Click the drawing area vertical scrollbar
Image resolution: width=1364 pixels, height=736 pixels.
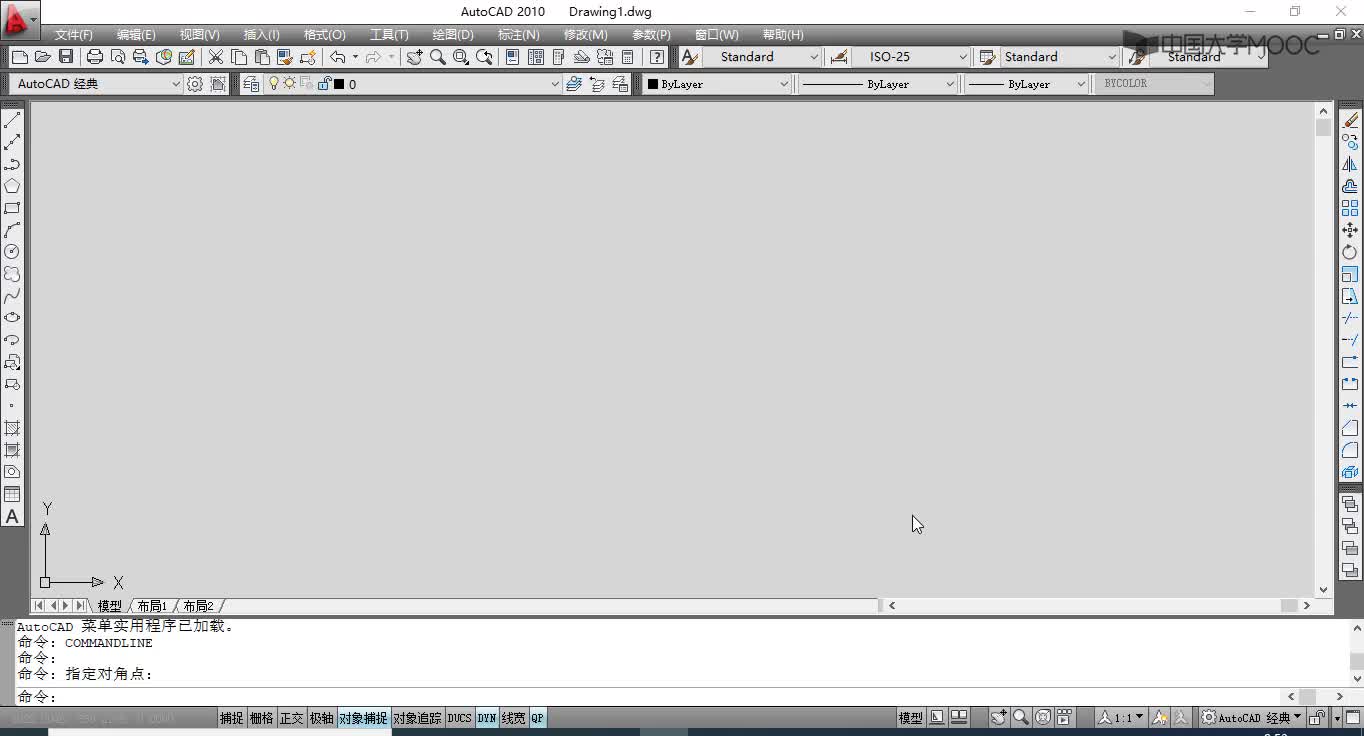tap(1324, 350)
